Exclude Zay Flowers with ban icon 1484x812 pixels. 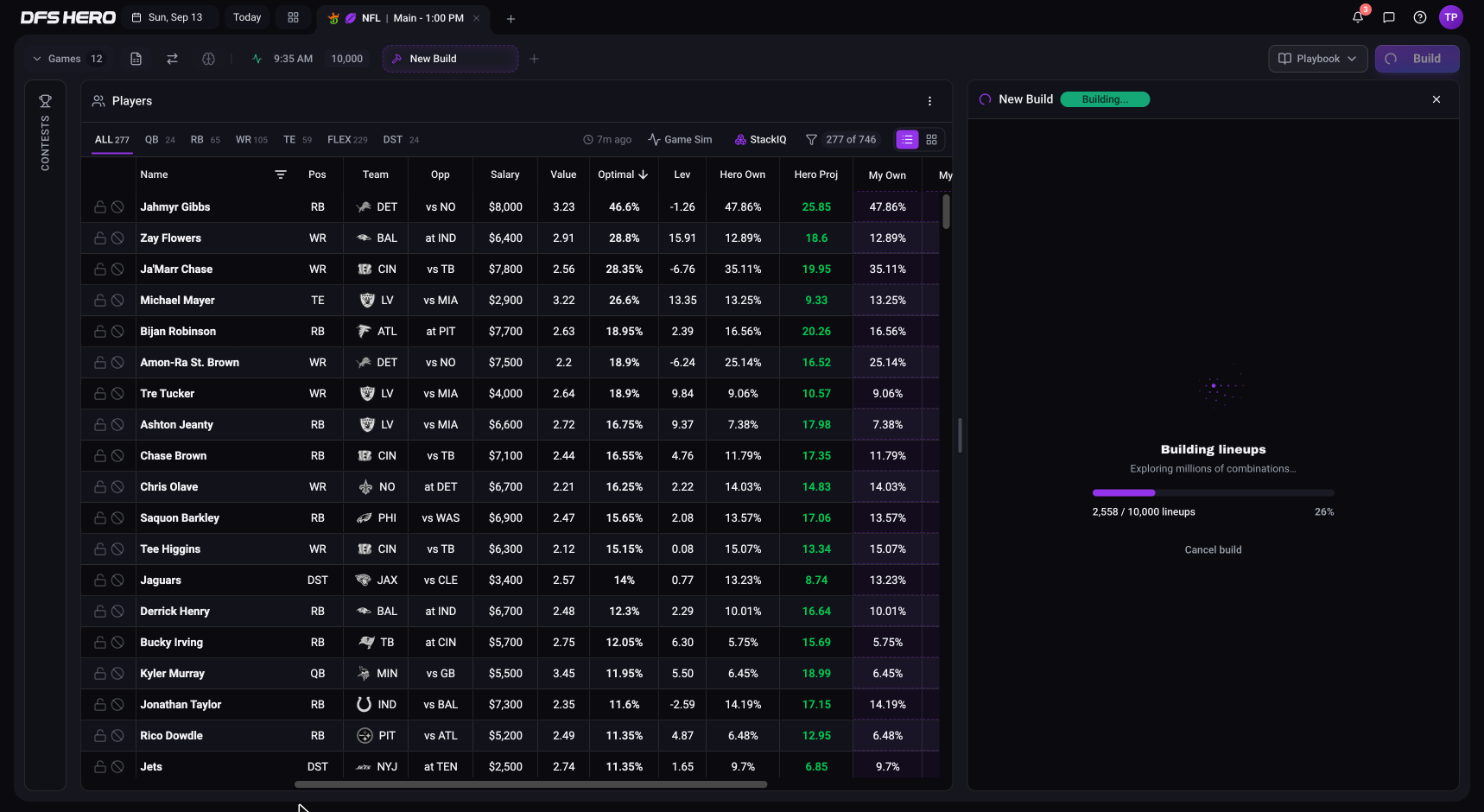tap(117, 238)
